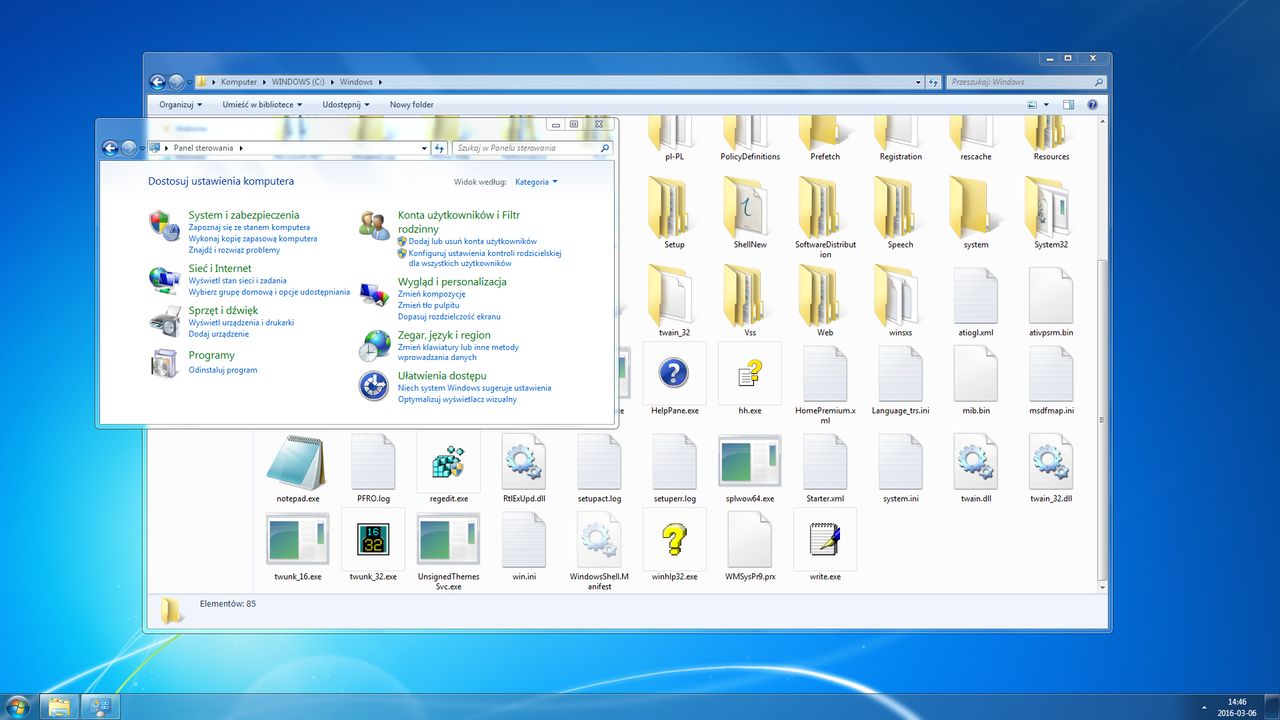Refresh the Explorer folder view
Image resolution: width=1280 pixels, height=720 pixels.
click(933, 82)
